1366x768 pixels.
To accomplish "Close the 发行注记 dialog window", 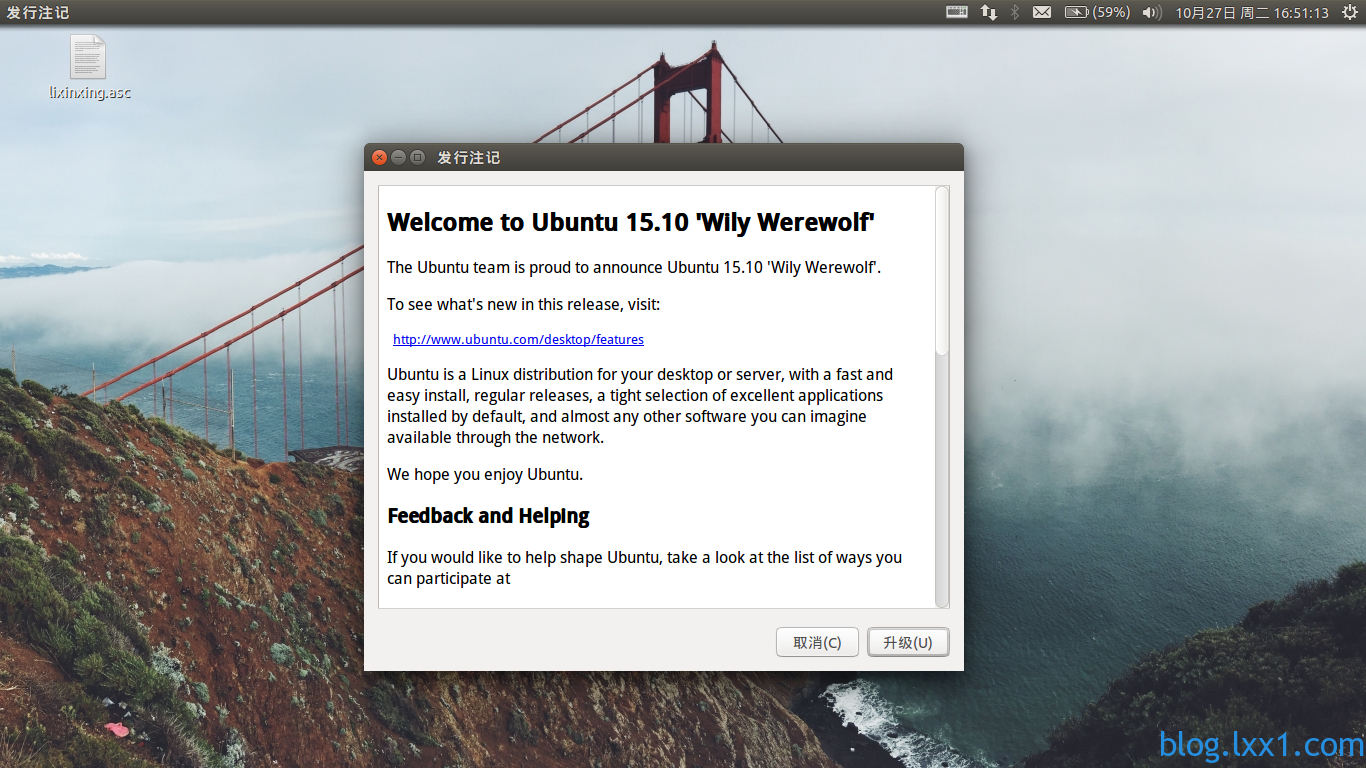I will point(380,157).
